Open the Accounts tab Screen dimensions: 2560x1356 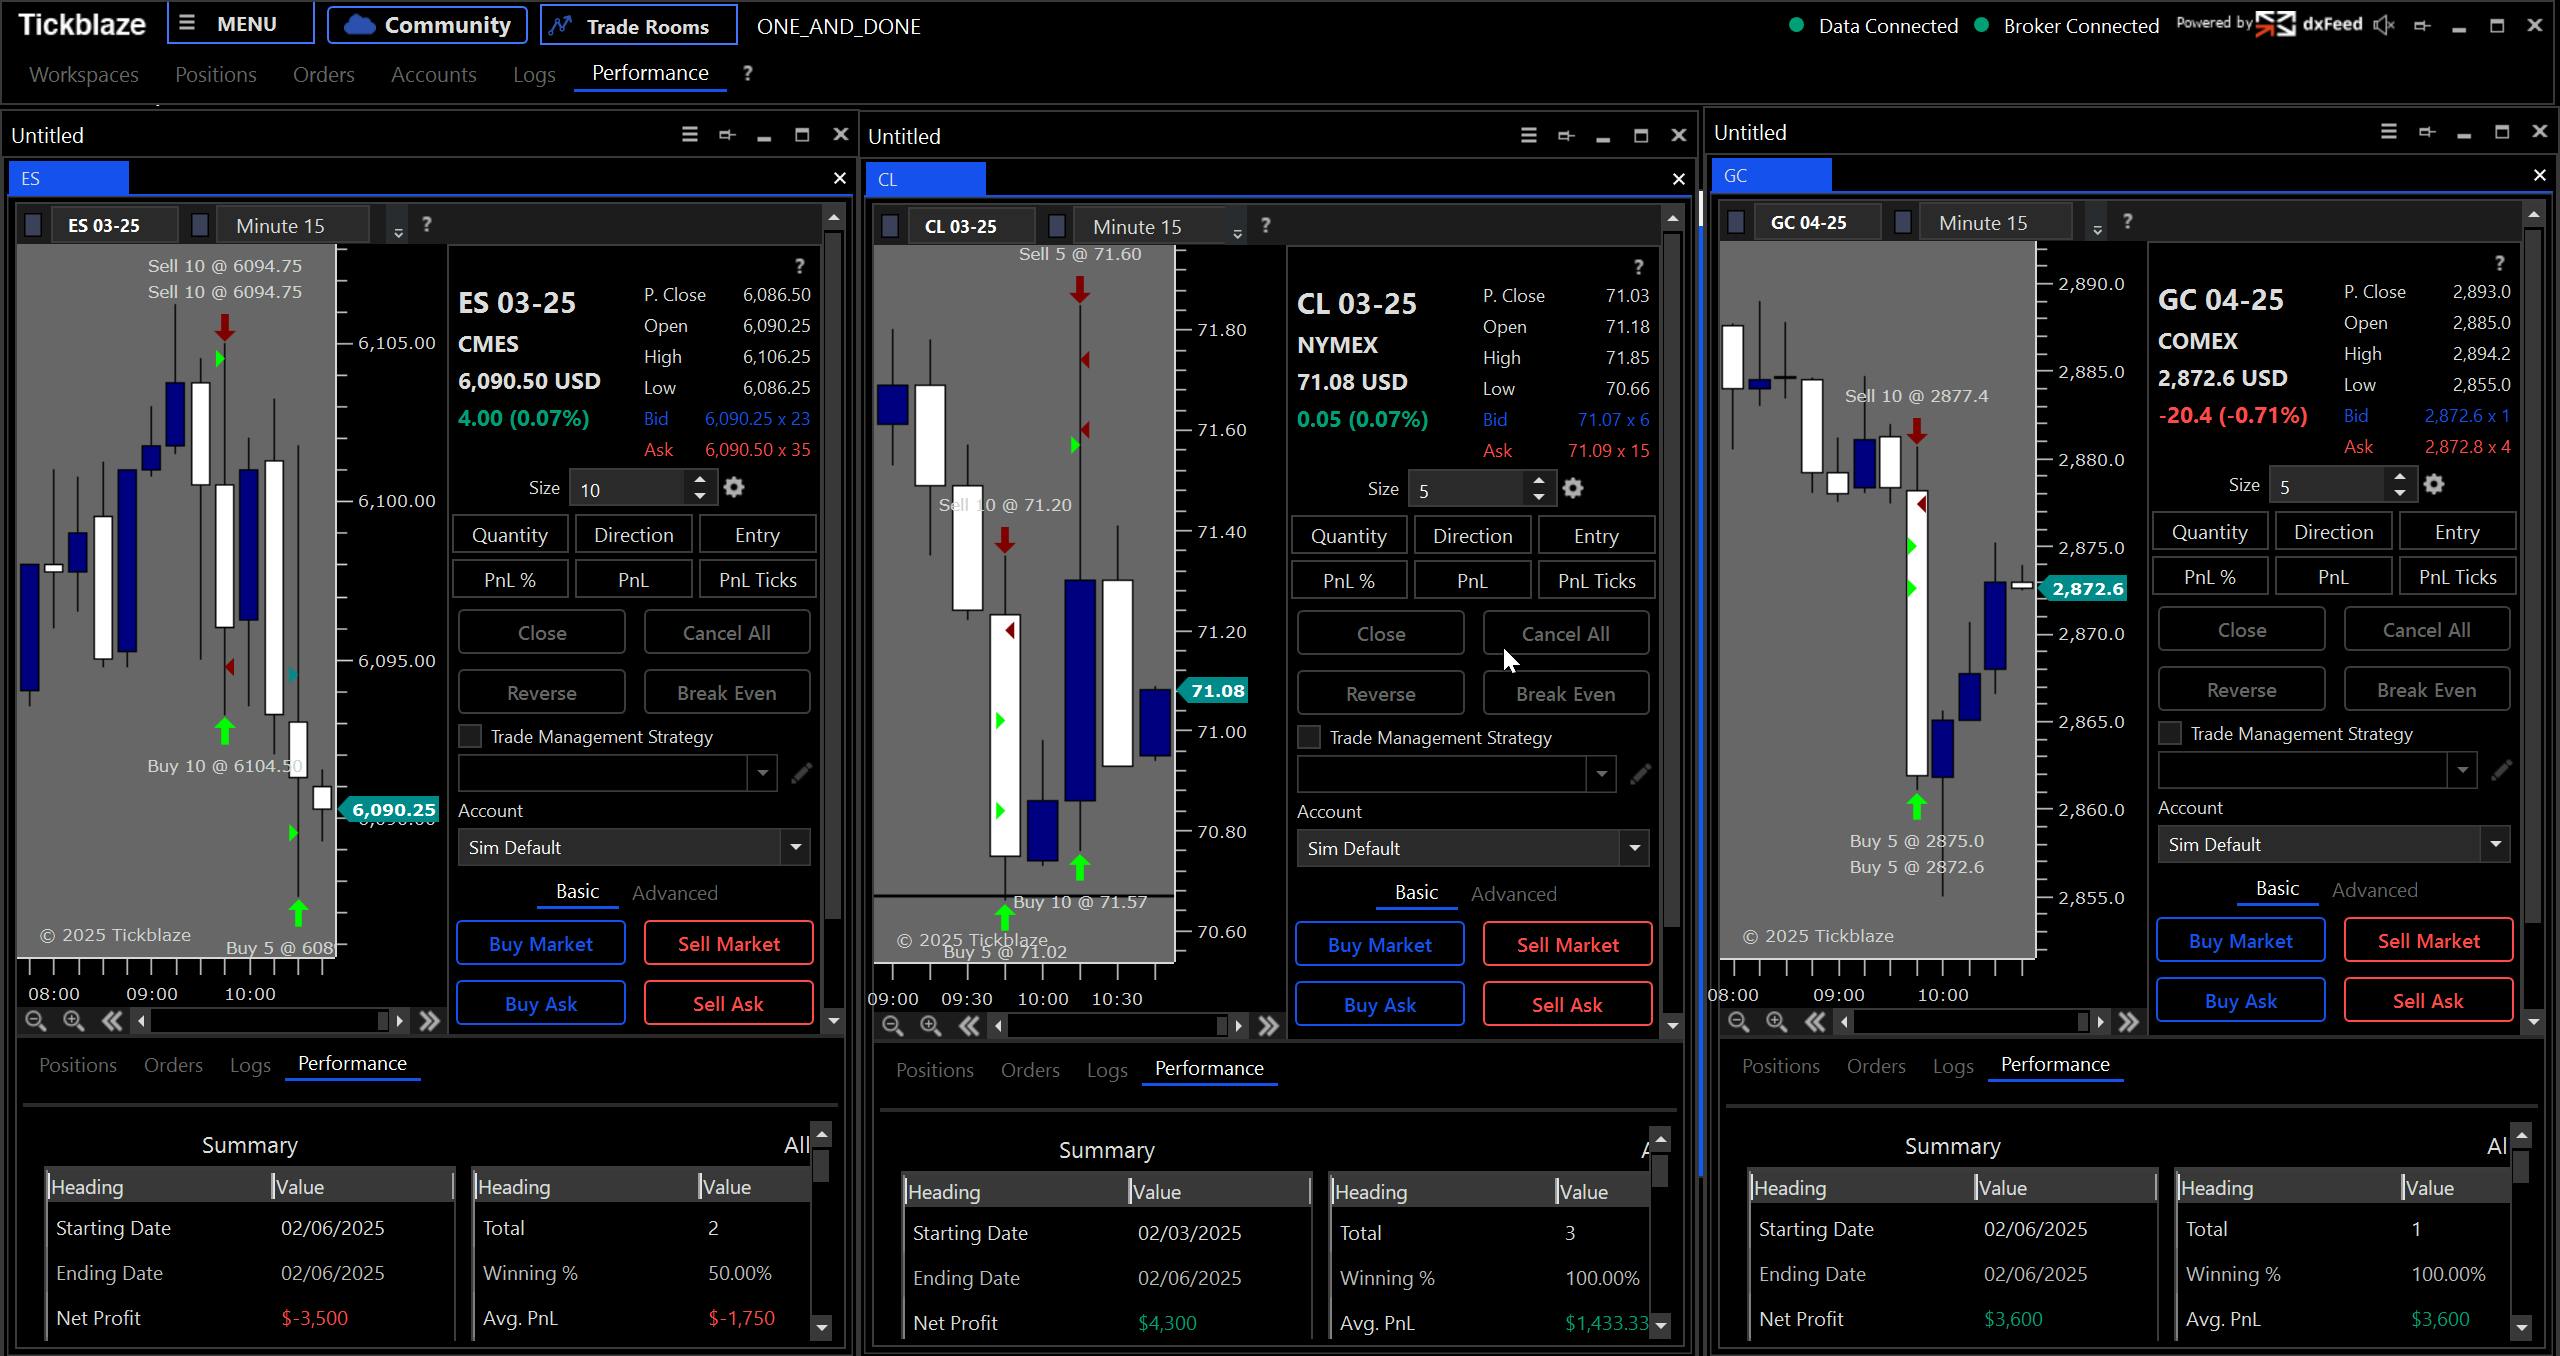click(x=433, y=74)
